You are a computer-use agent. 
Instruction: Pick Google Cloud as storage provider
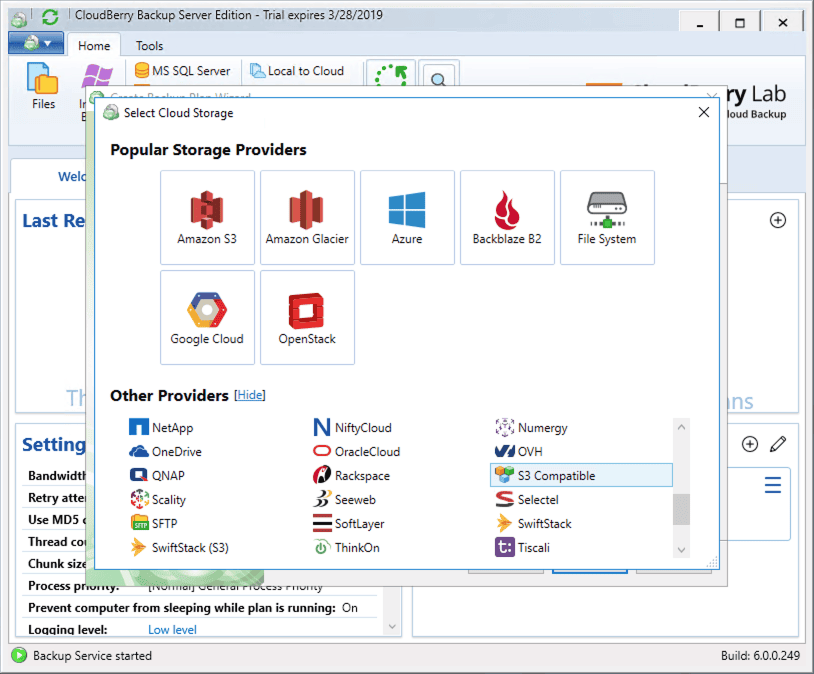(x=207, y=317)
